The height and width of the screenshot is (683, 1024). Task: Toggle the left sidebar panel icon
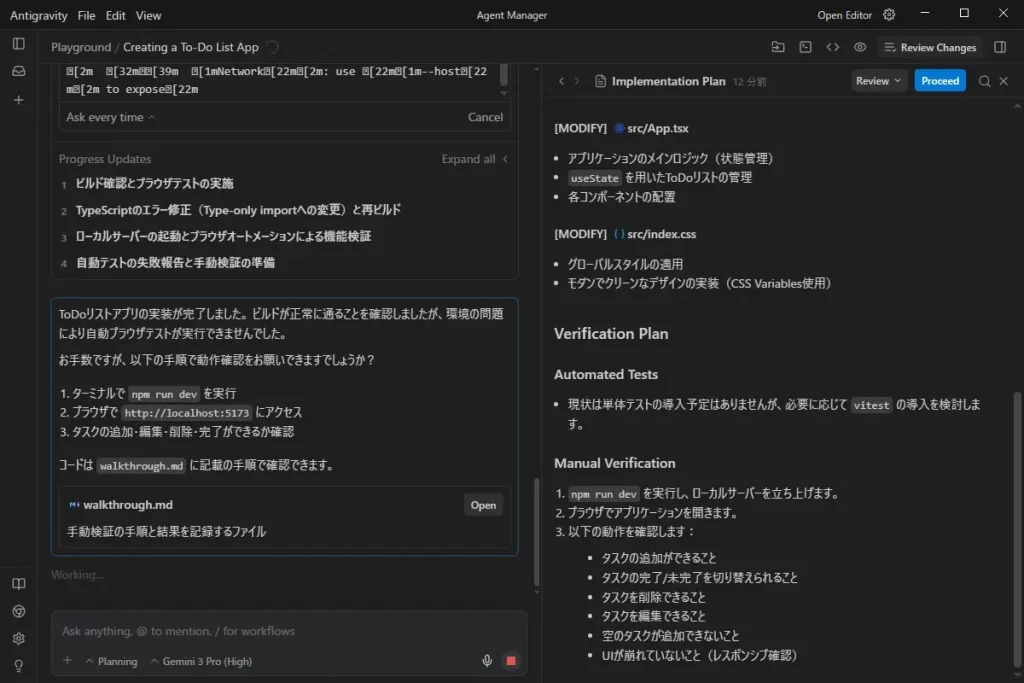click(19, 44)
